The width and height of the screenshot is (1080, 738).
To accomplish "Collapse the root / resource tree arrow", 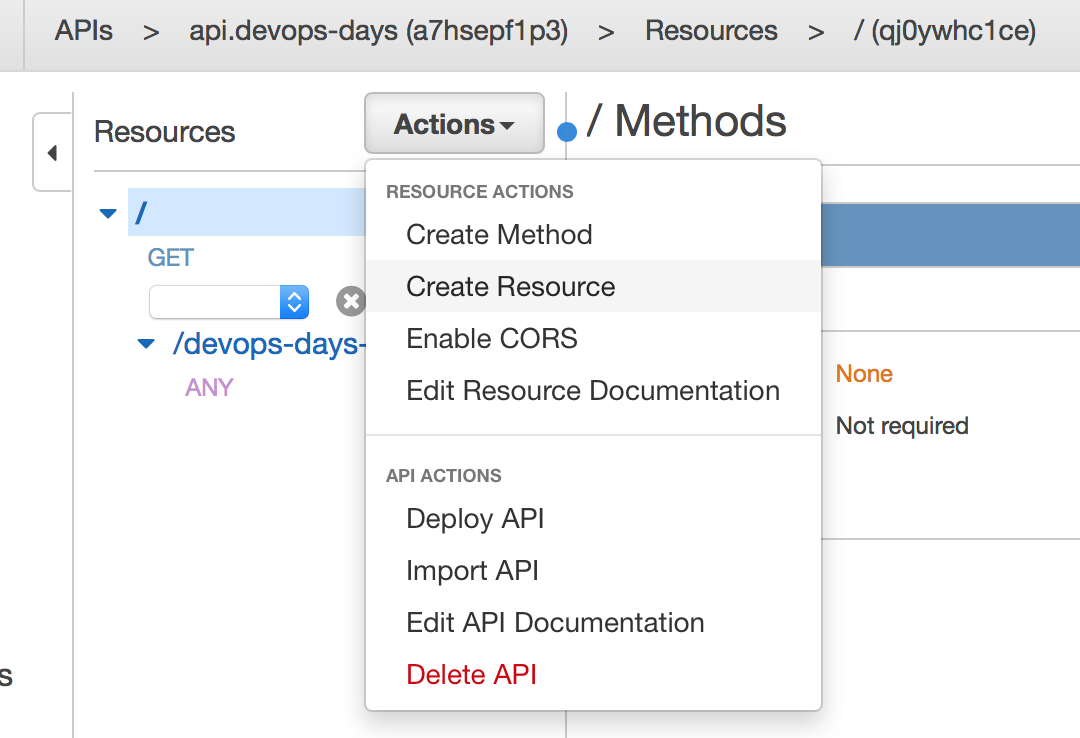I will click(x=109, y=213).
